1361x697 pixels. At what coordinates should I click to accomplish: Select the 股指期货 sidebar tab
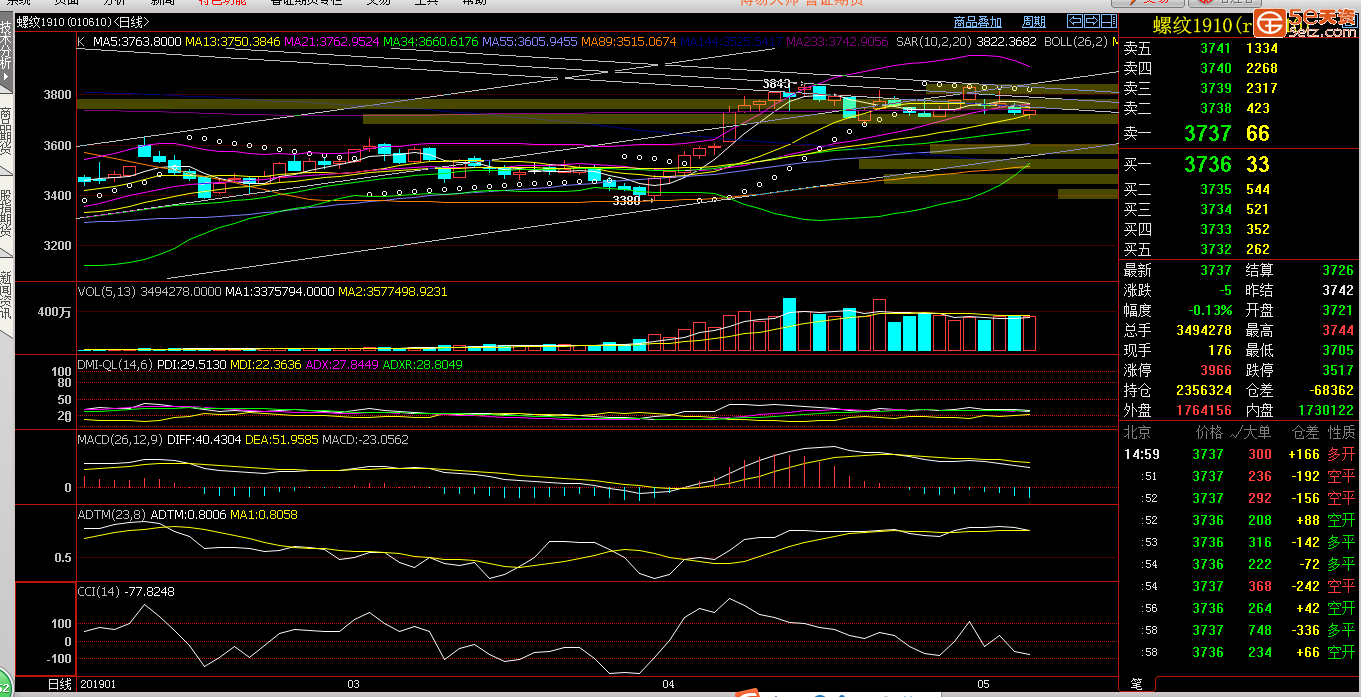click(x=6, y=215)
